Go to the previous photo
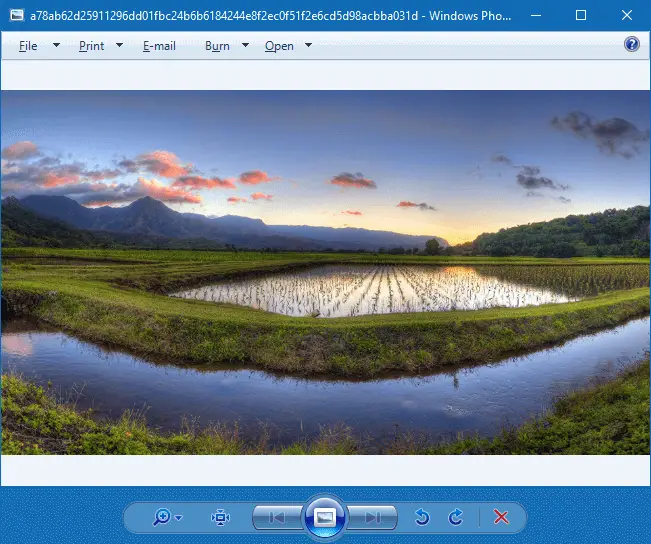This screenshot has height=544, width=651. click(x=277, y=517)
